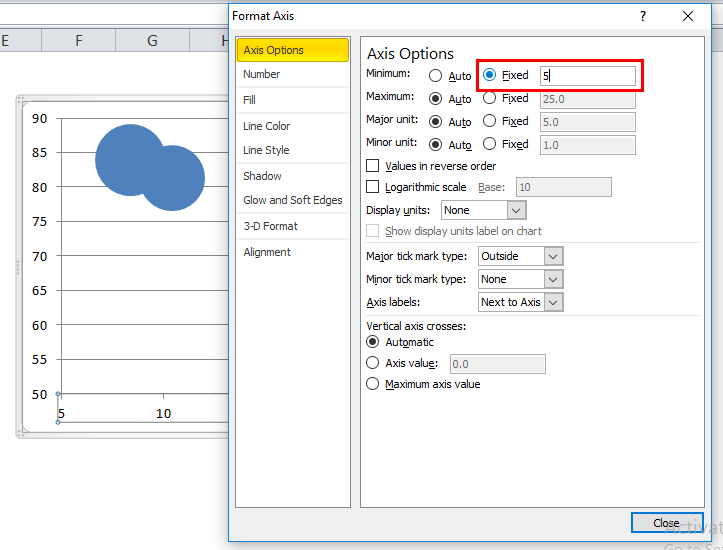Click the Logarithmic Base field showing 10

(x=563, y=187)
